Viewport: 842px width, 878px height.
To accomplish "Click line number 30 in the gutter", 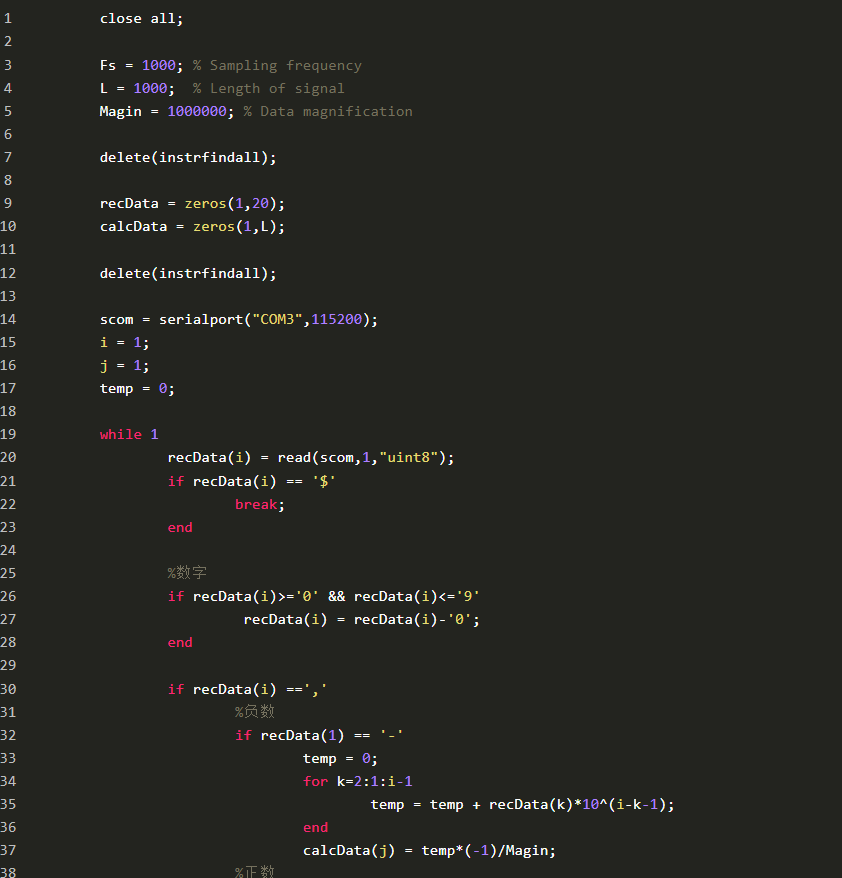I will [x=8, y=689].
